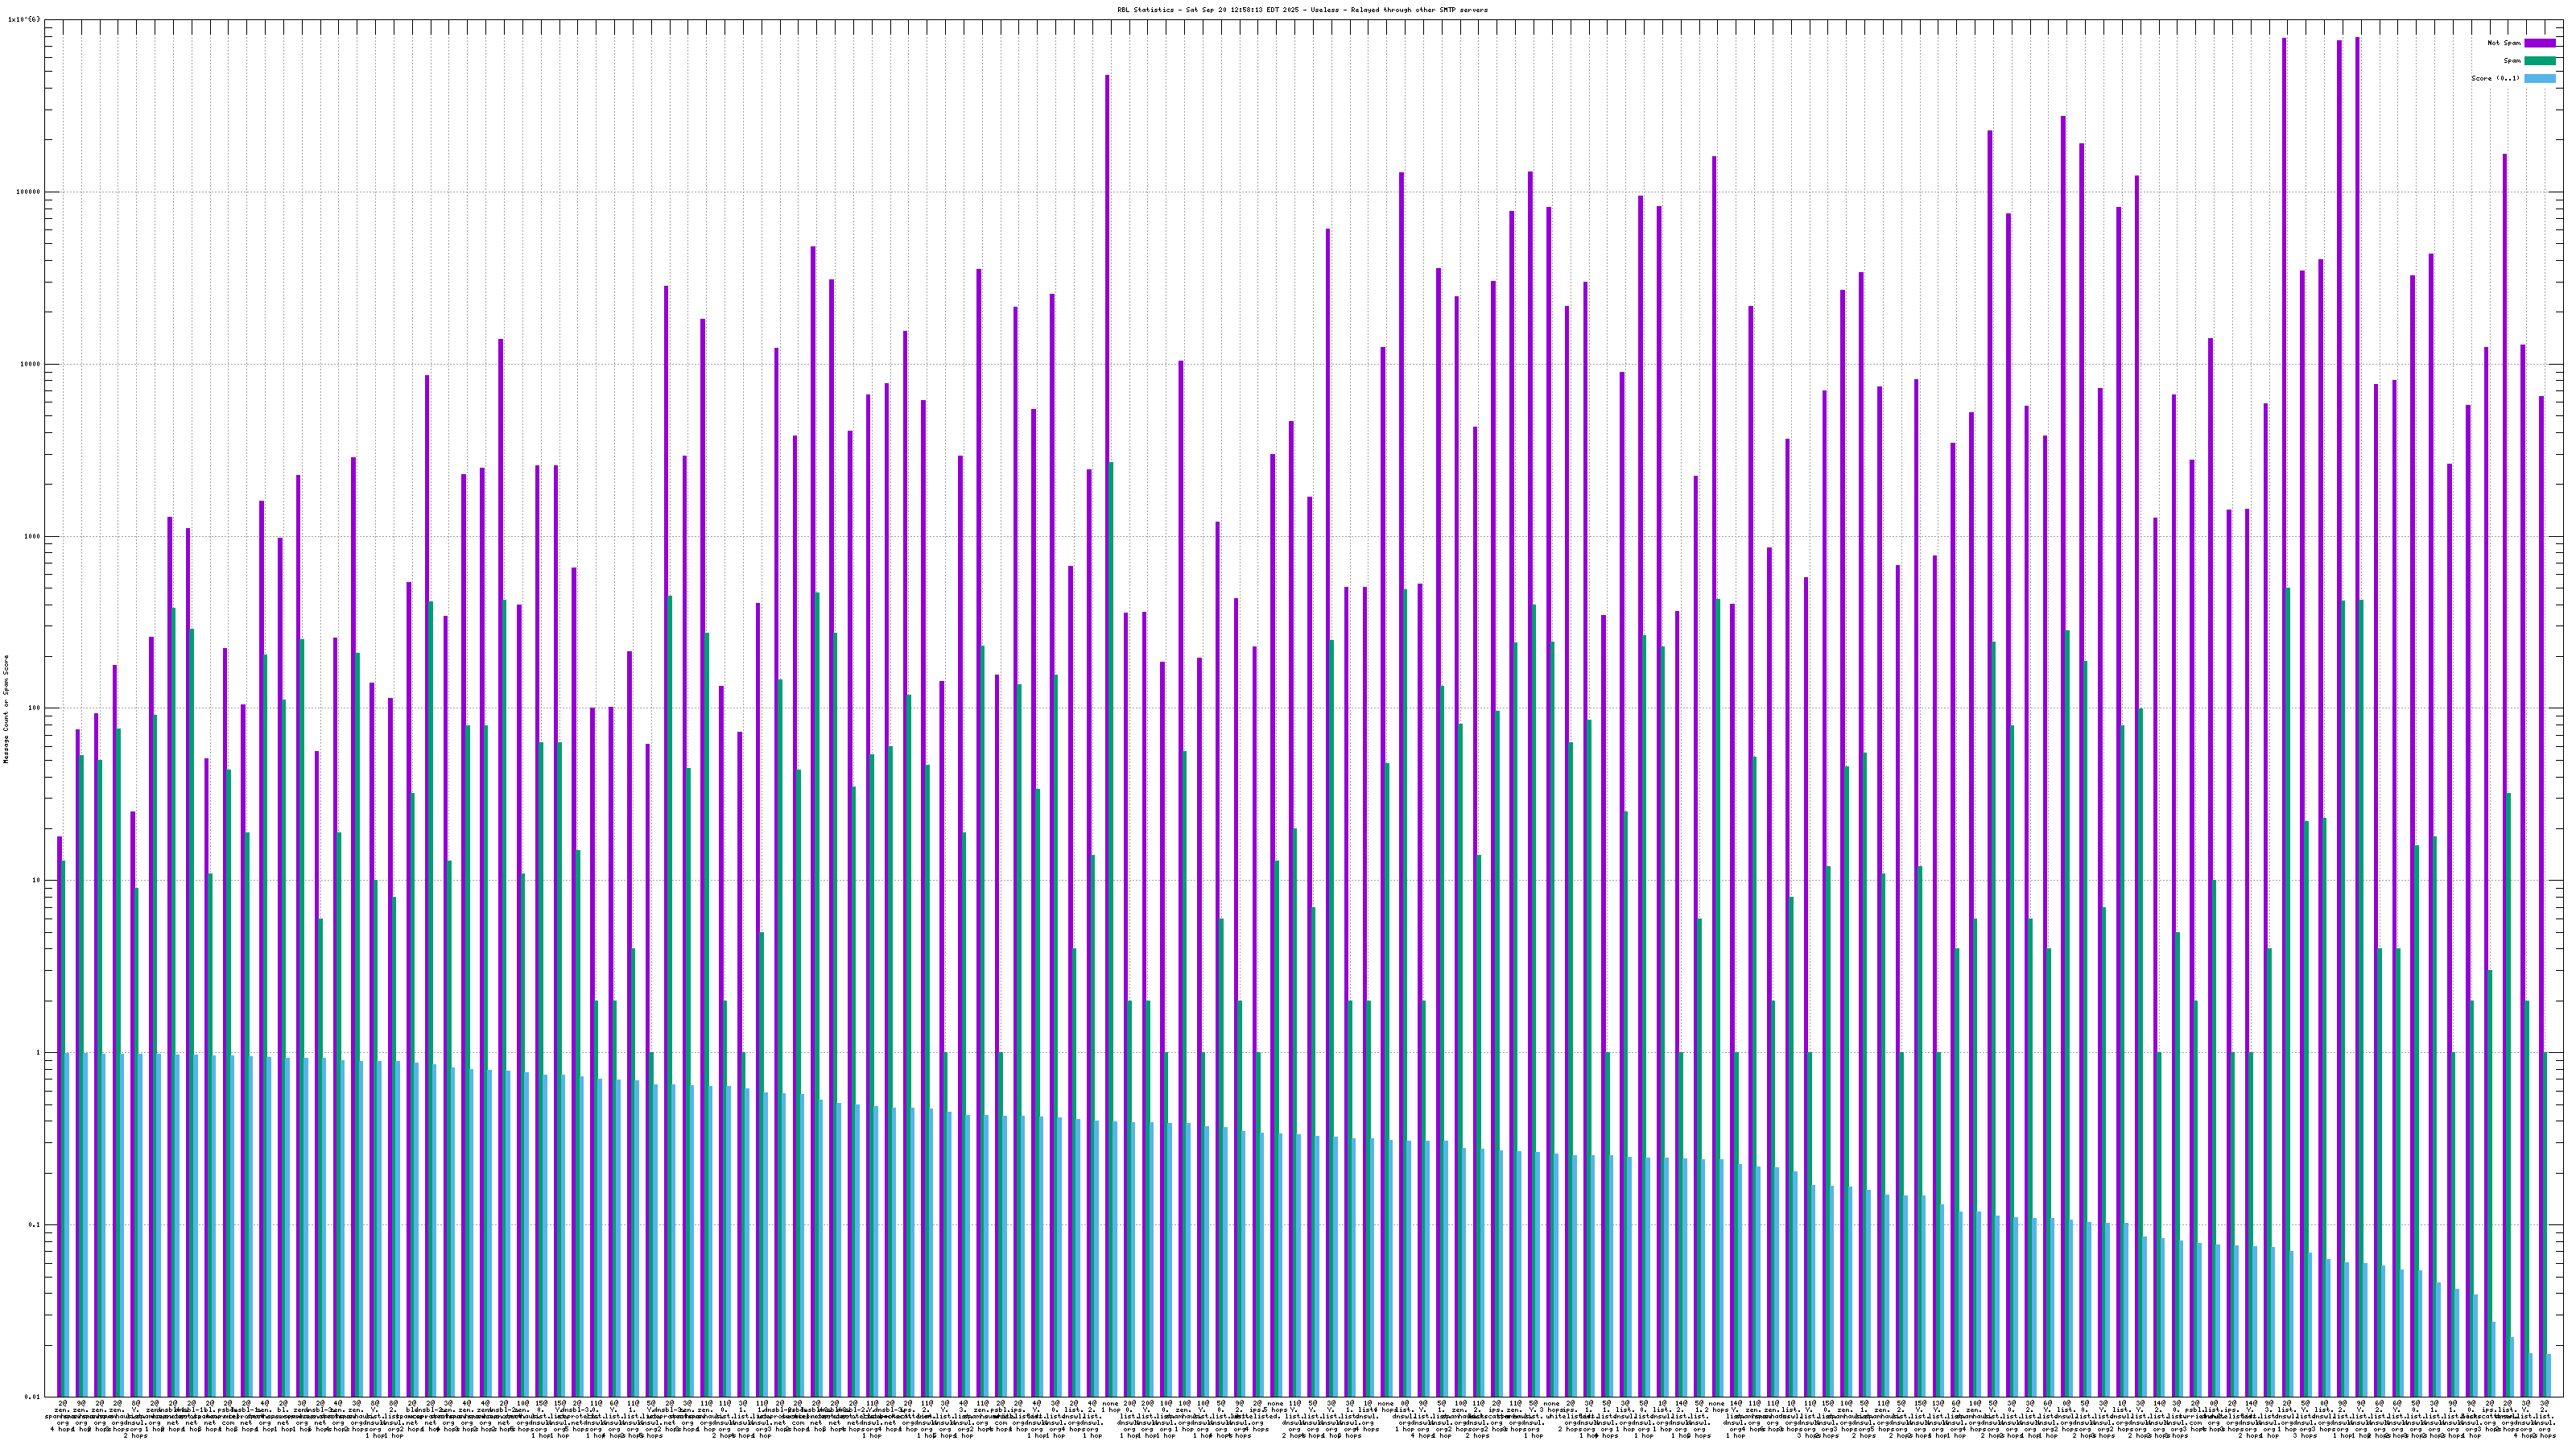Click the 'Score (0..1)' legend label text
This screenshot has width=2576, height=1449.
click(x=2495, y=78)
